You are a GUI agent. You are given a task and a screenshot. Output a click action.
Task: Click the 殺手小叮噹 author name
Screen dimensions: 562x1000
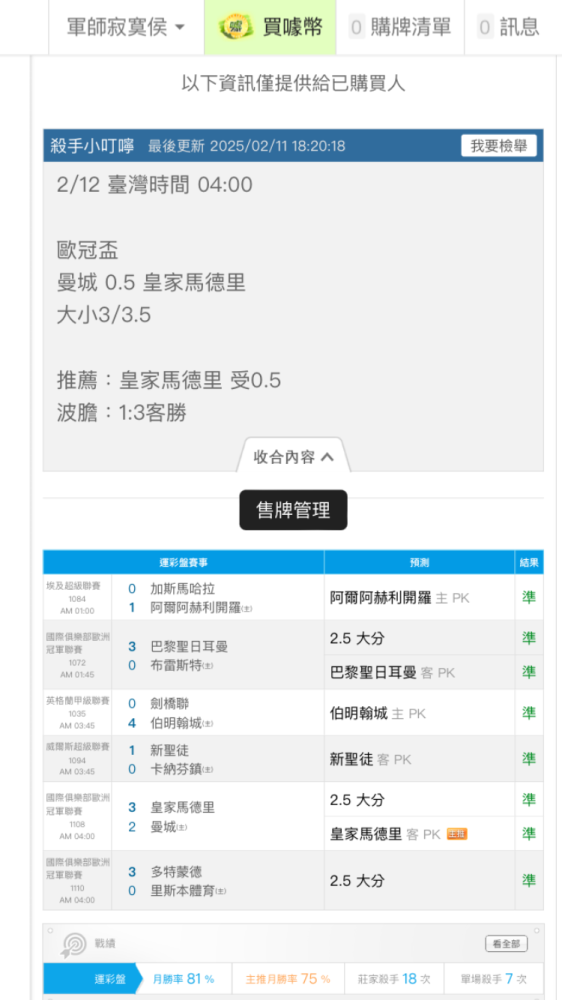(x=92, y=145)
